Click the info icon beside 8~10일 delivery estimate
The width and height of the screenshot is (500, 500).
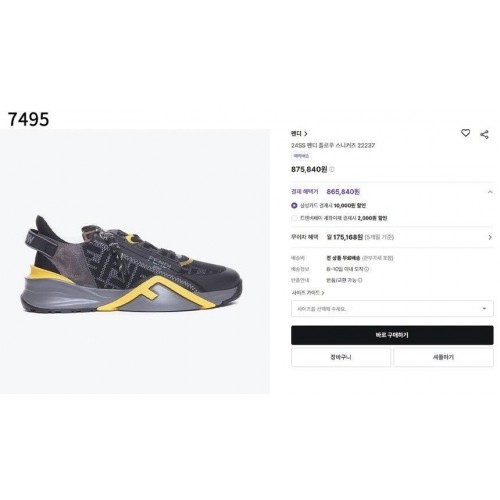click(x=367, y=269)
